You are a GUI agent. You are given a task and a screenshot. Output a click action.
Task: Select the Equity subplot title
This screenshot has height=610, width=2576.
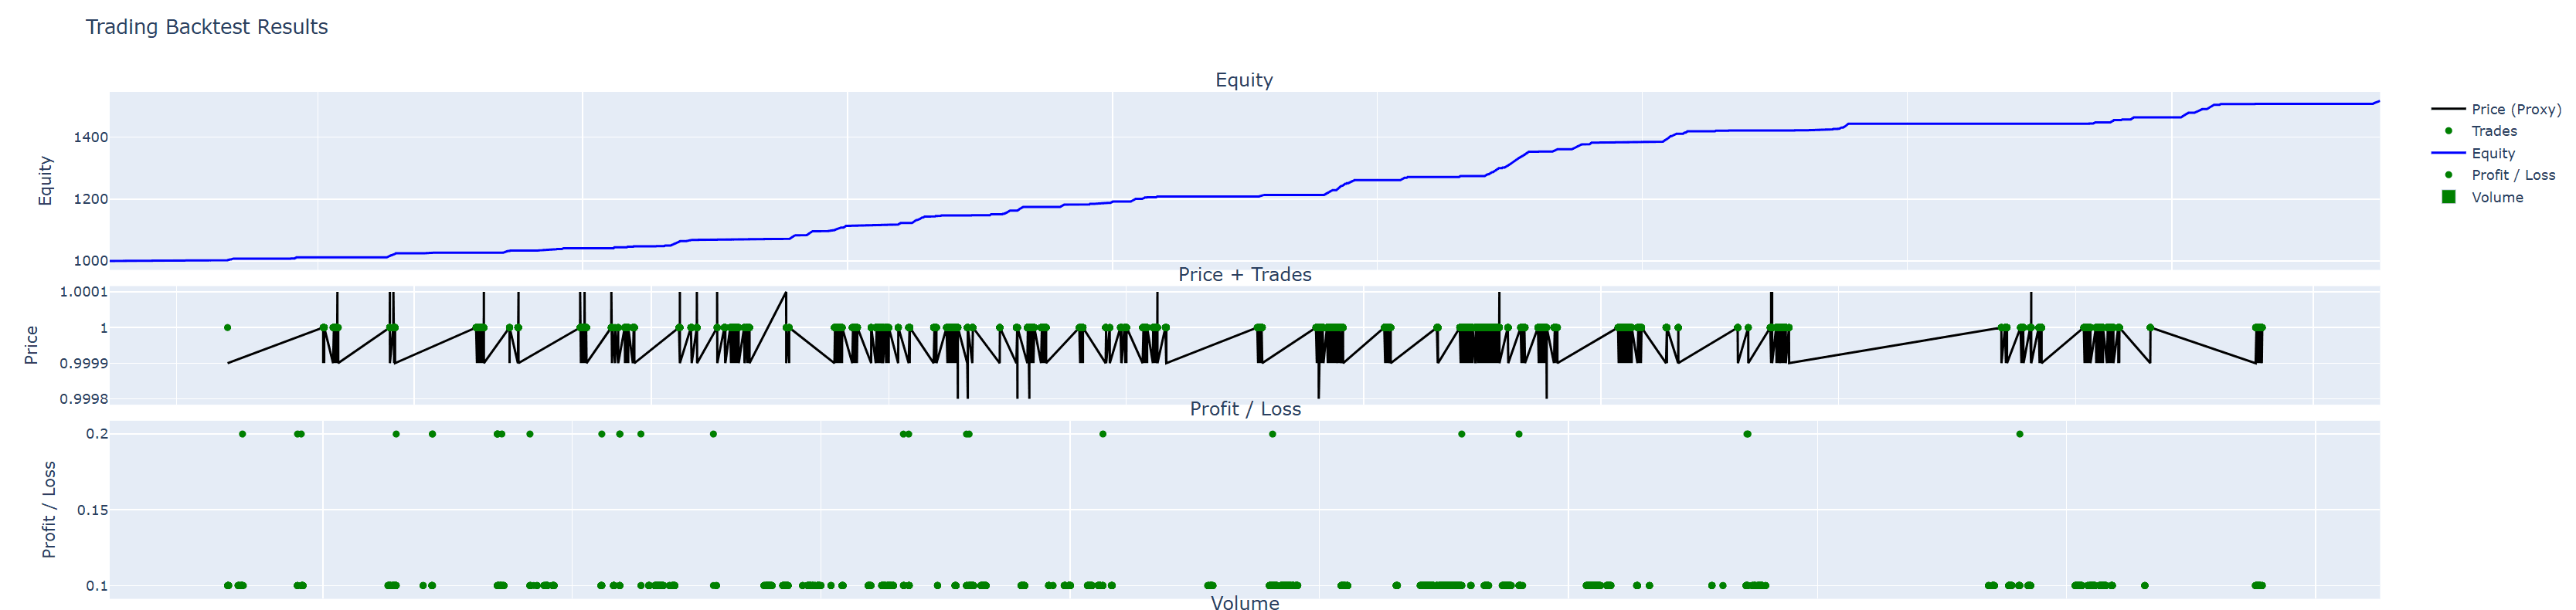(x=1243, y=80)
